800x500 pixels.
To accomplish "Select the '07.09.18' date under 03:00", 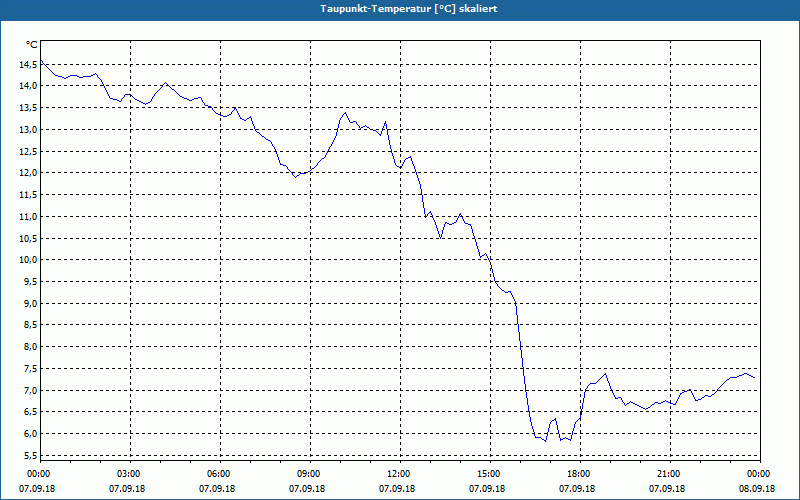I will [127, 489].
